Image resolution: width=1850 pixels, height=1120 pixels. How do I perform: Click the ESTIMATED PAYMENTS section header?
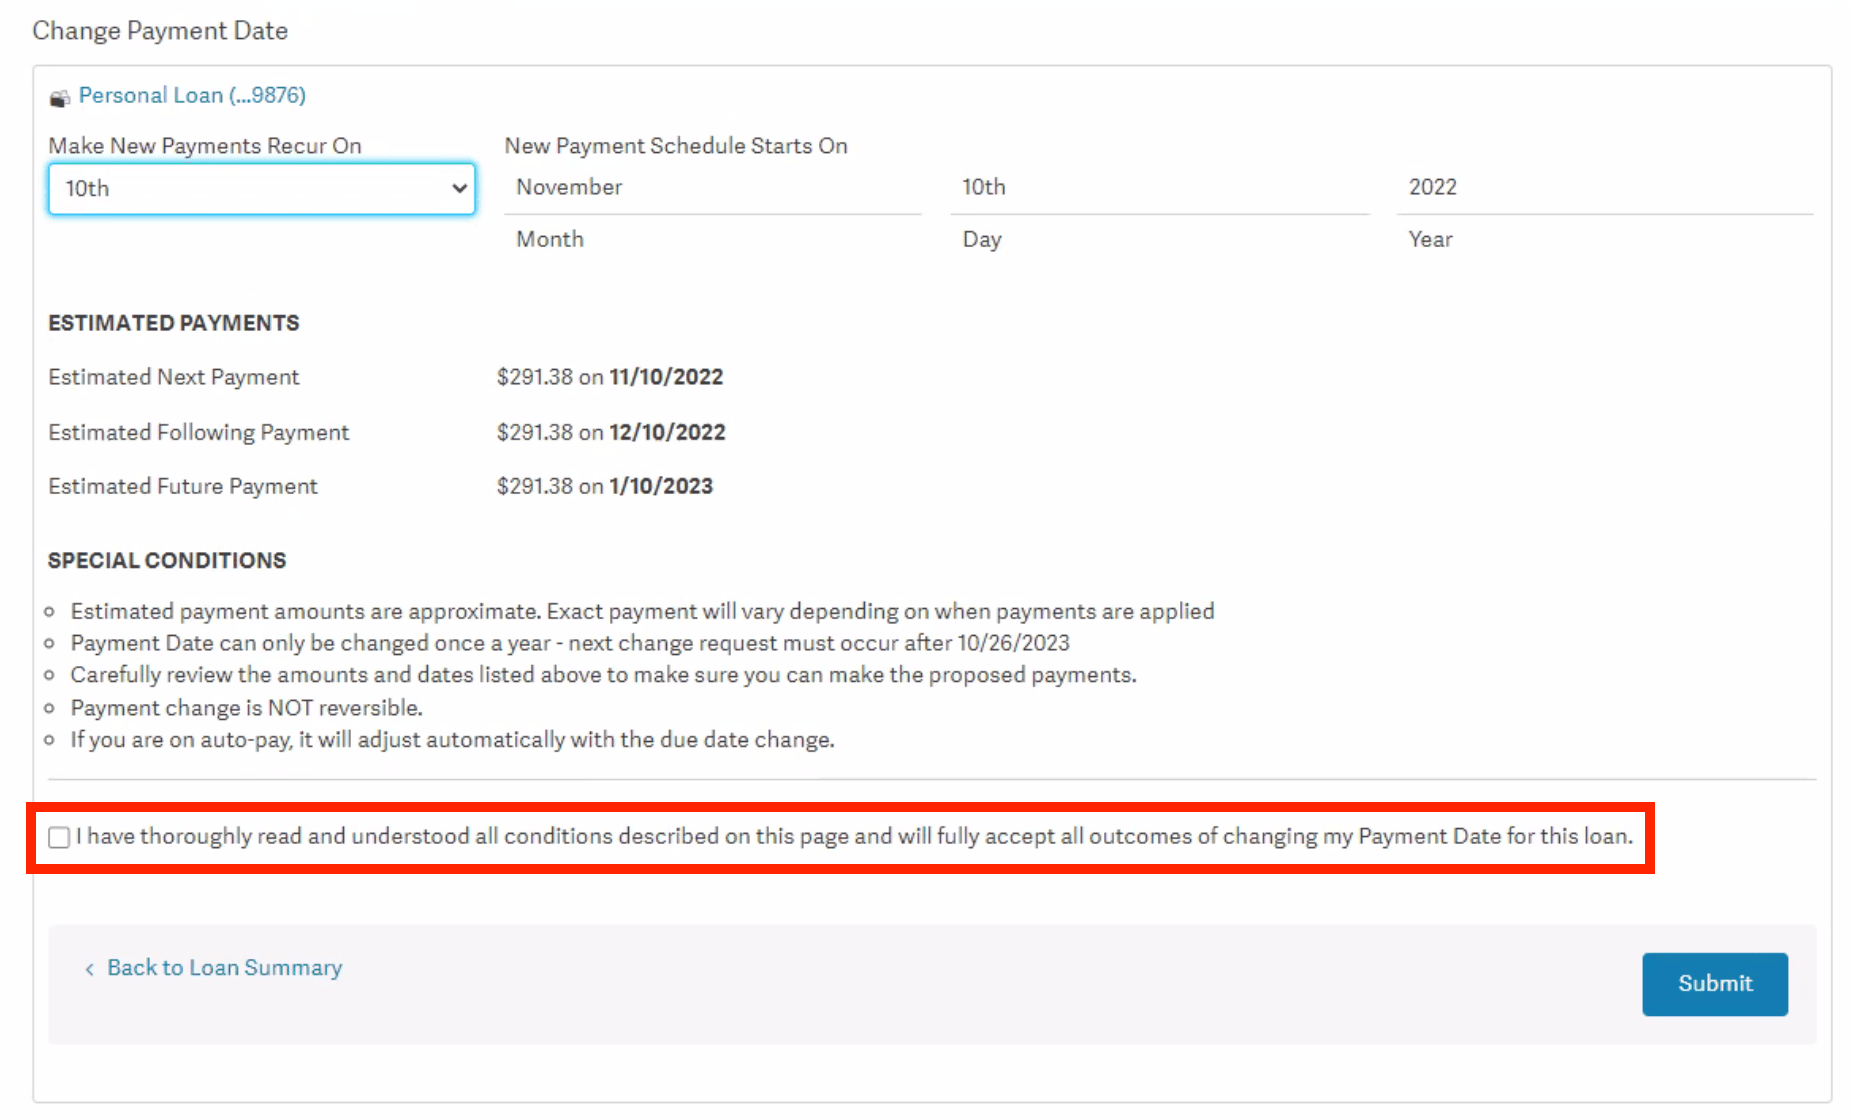click(x=173, y=322)
